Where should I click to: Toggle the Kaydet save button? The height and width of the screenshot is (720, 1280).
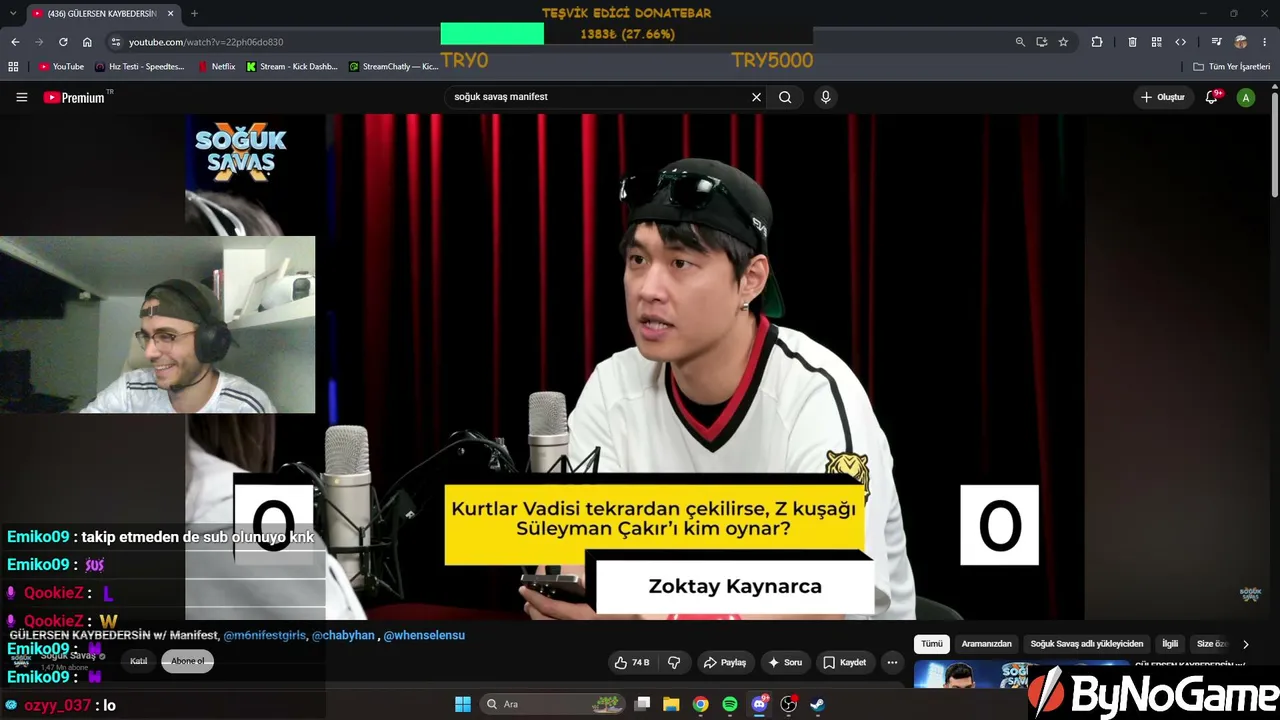coord(845,662)
